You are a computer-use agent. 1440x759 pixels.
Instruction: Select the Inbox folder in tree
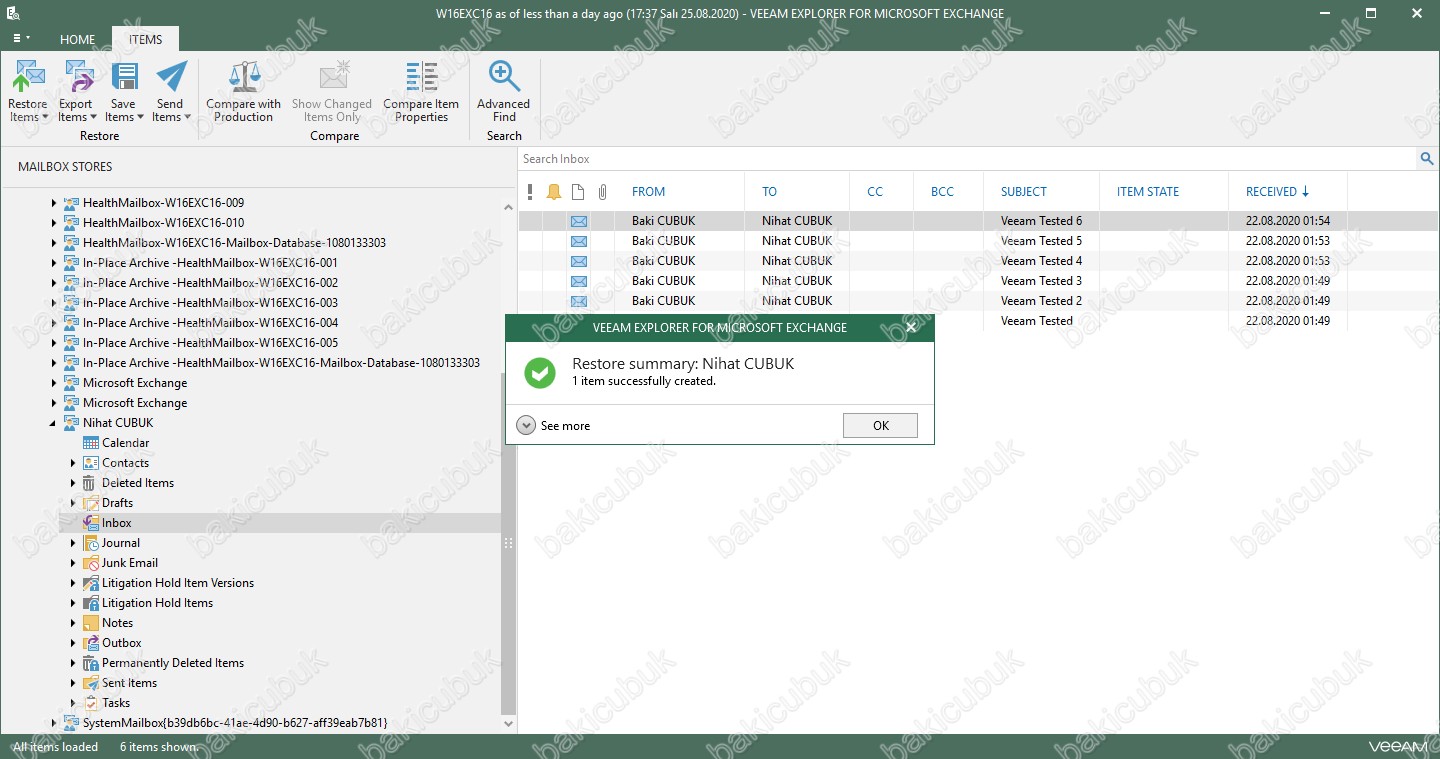117,523
